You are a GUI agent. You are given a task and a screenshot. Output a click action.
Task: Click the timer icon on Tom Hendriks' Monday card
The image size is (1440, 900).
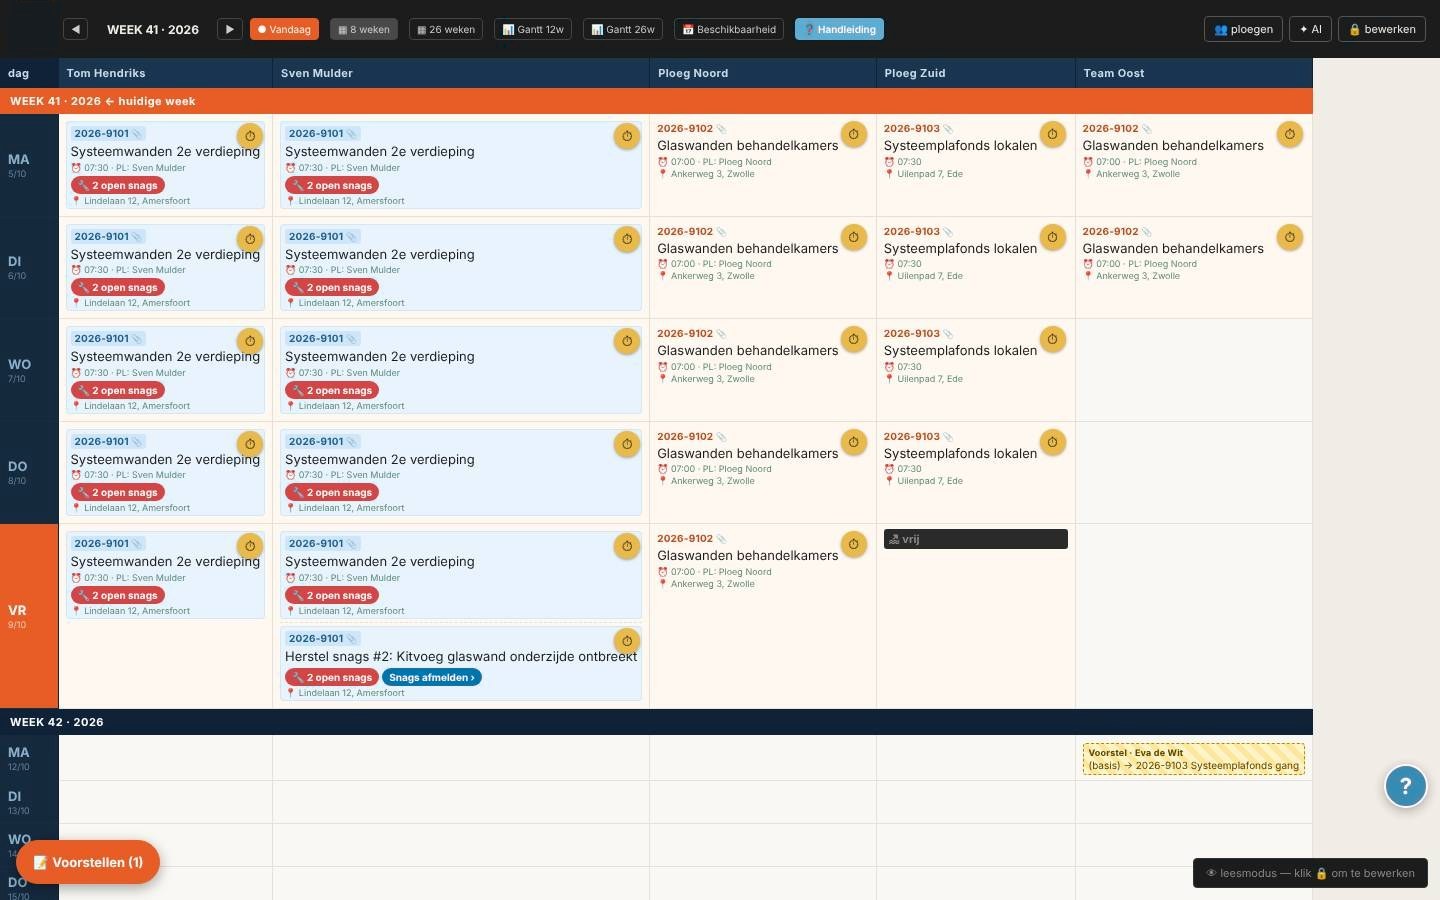coord(250,136)
